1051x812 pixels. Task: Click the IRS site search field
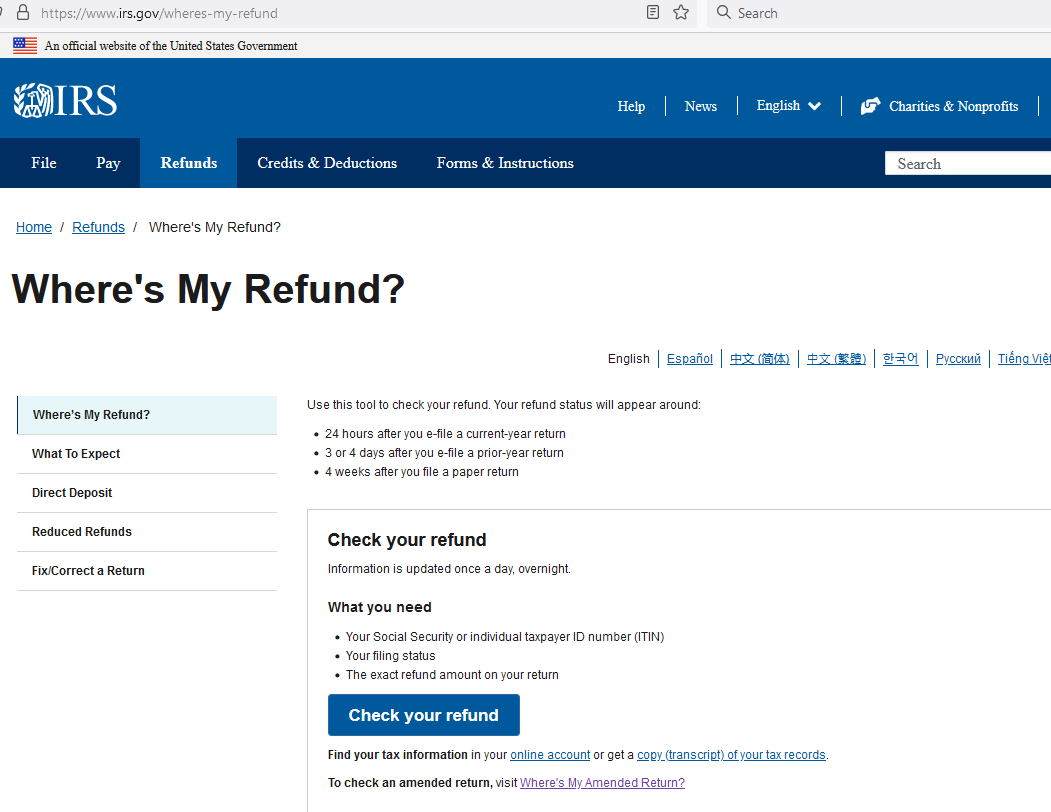(966, 164)
